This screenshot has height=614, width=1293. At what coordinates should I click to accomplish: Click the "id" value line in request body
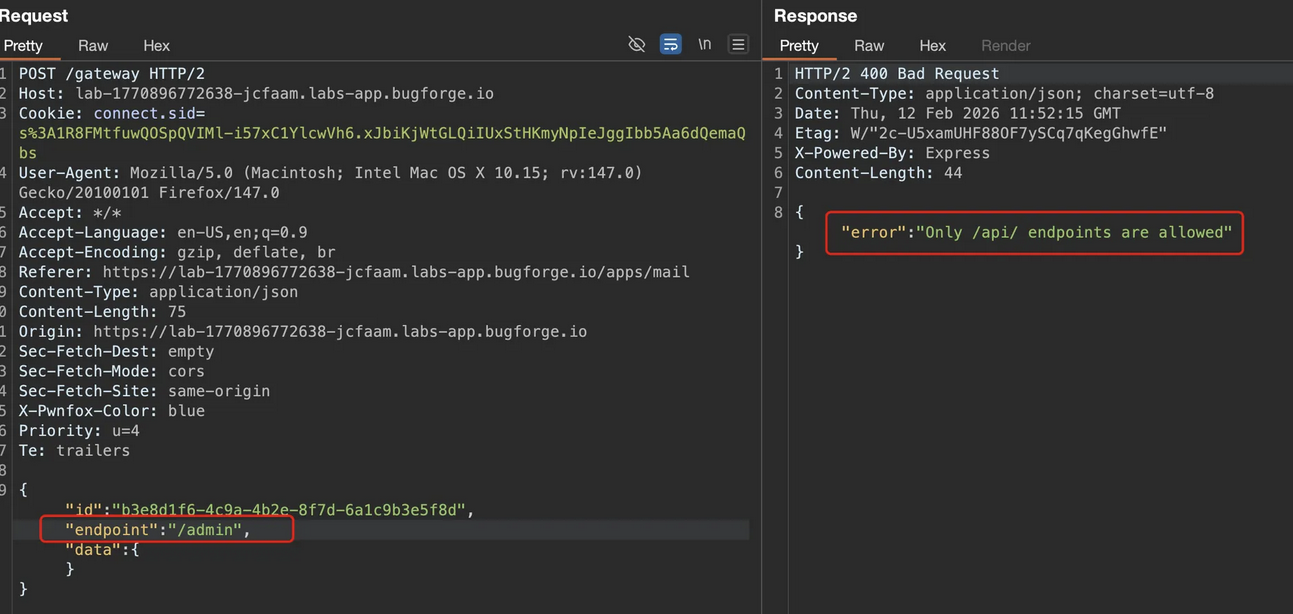[x=269, y=510]
